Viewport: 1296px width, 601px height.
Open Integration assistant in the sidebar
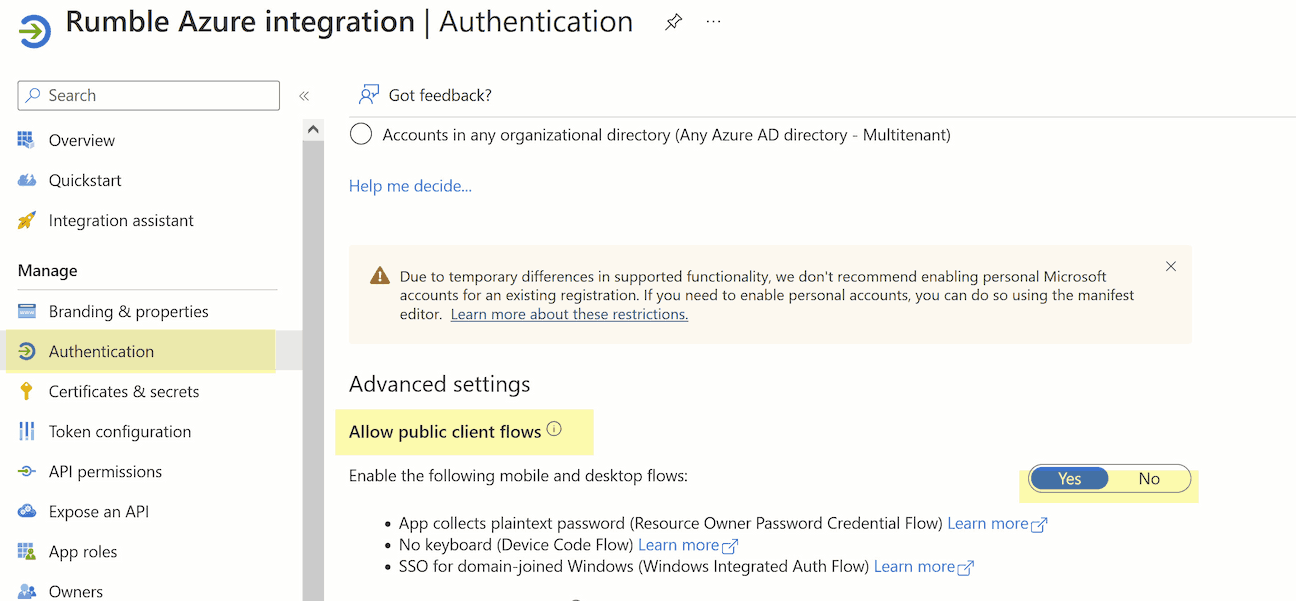[x=121, y=220]
